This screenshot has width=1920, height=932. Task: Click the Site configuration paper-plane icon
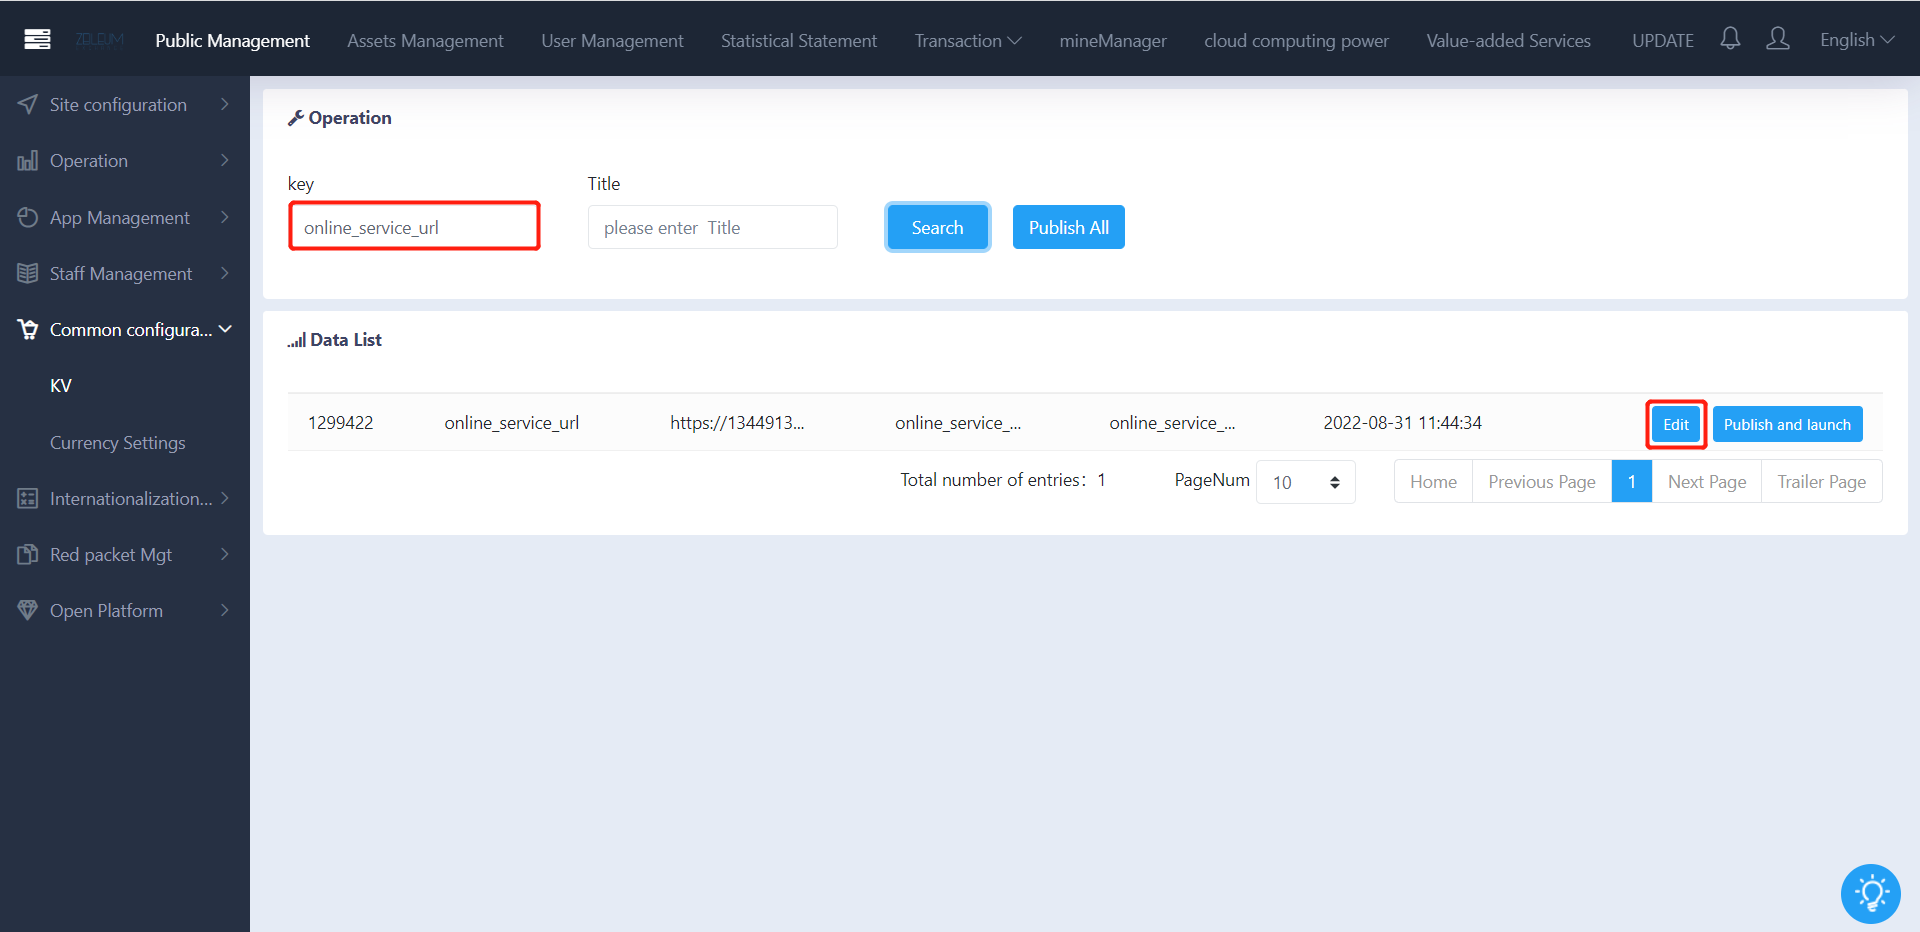28,104
